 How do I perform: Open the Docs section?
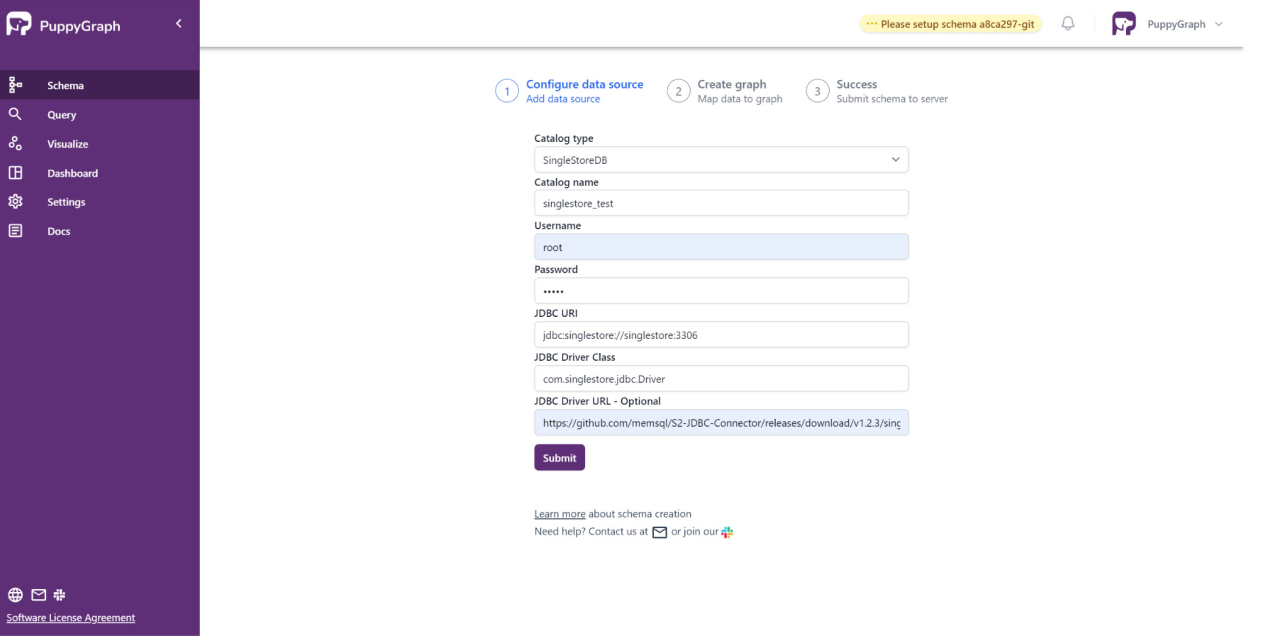pos(59,230)
